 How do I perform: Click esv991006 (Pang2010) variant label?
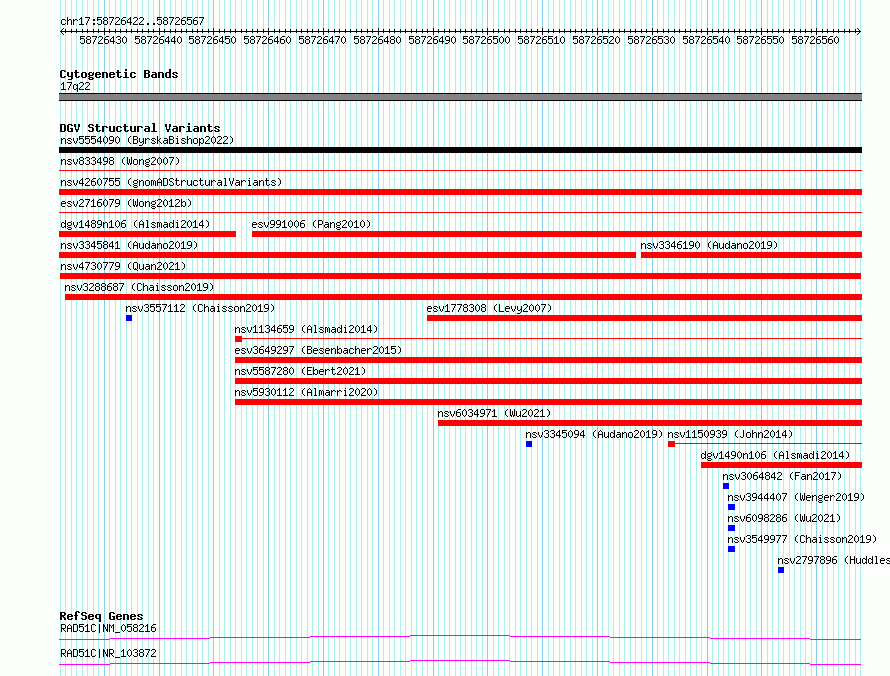point(311,224)
